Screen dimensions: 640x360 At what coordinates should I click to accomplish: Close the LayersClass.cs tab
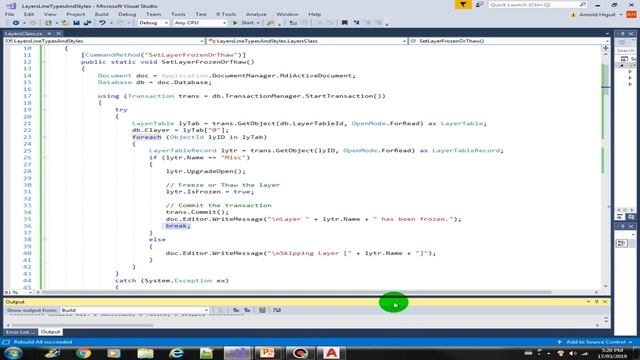click(58, 33)
